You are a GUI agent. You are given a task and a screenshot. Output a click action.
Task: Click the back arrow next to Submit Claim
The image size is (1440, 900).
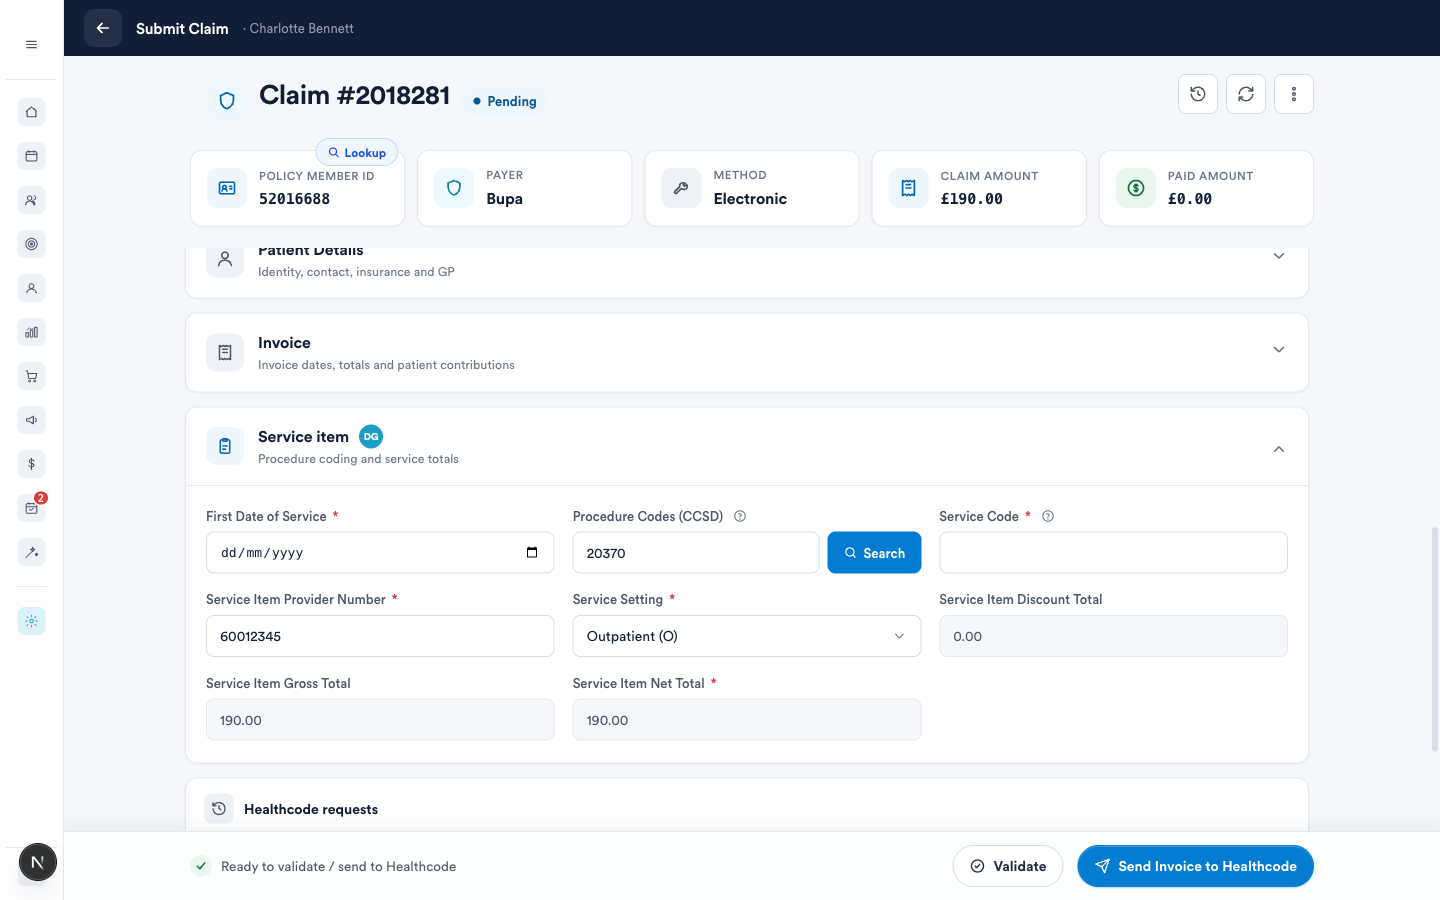(x=103, y=28)
